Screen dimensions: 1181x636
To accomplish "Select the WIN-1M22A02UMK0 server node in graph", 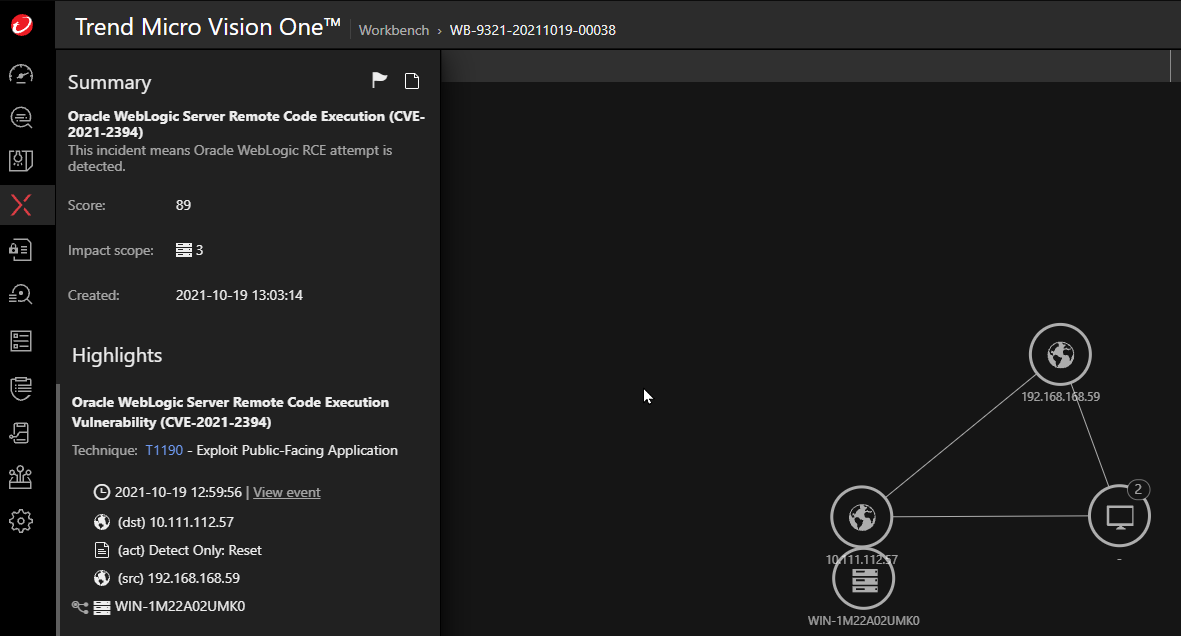I will (864, 579).
